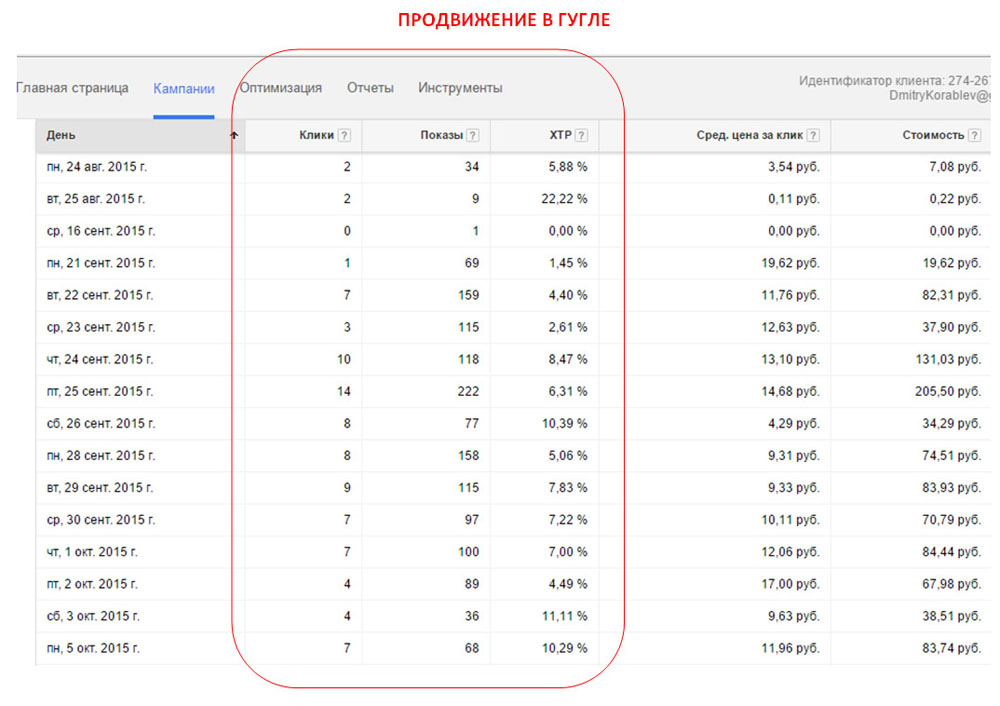Open the Оптимизация tab
Screen dimensions: 1000x706
click(x=281, y=88)
